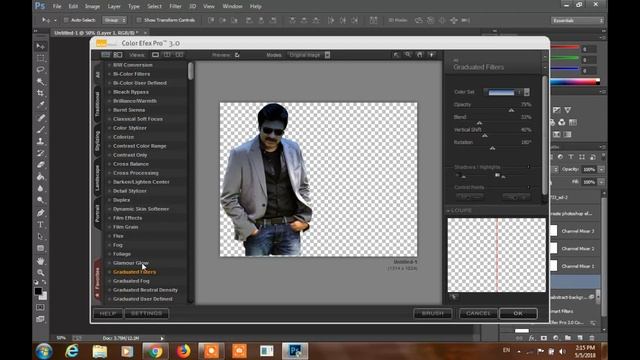Click the Windows Start button
640x360 pixels.
(x=43, y=351)
